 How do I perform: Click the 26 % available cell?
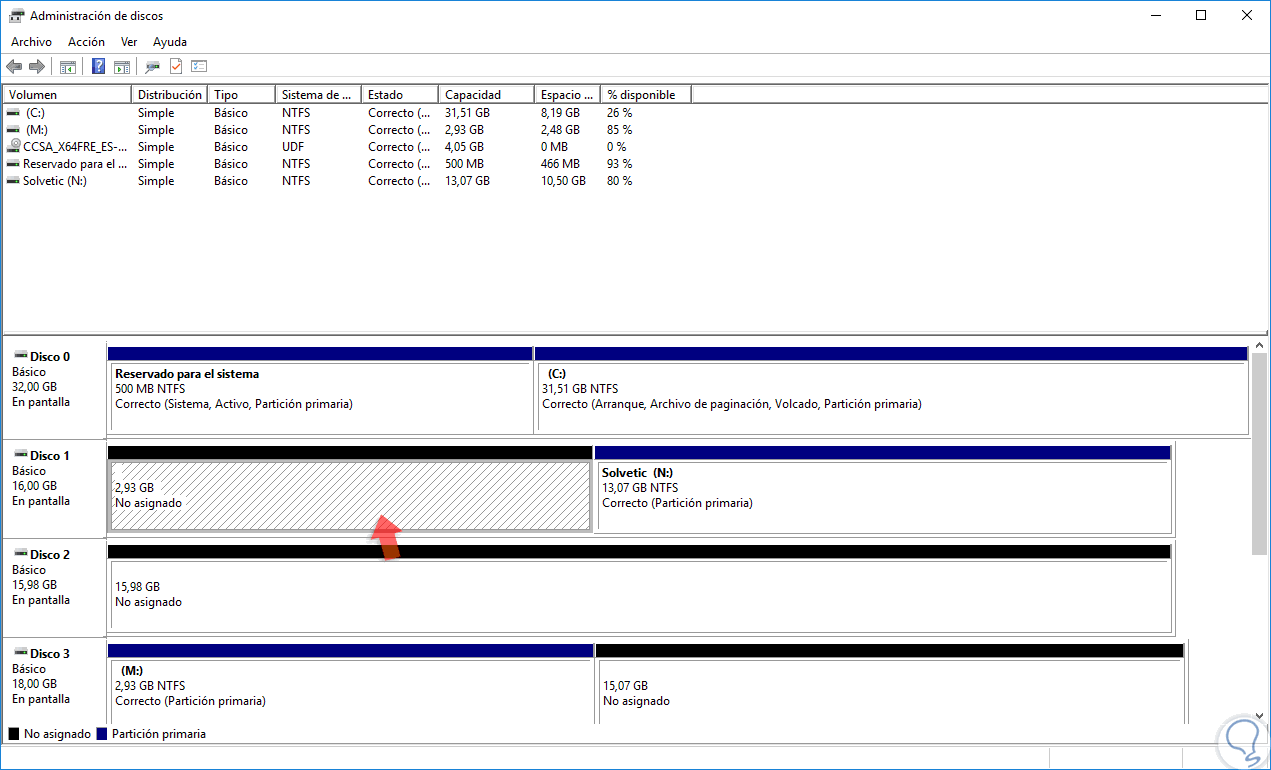click(620, 113)
